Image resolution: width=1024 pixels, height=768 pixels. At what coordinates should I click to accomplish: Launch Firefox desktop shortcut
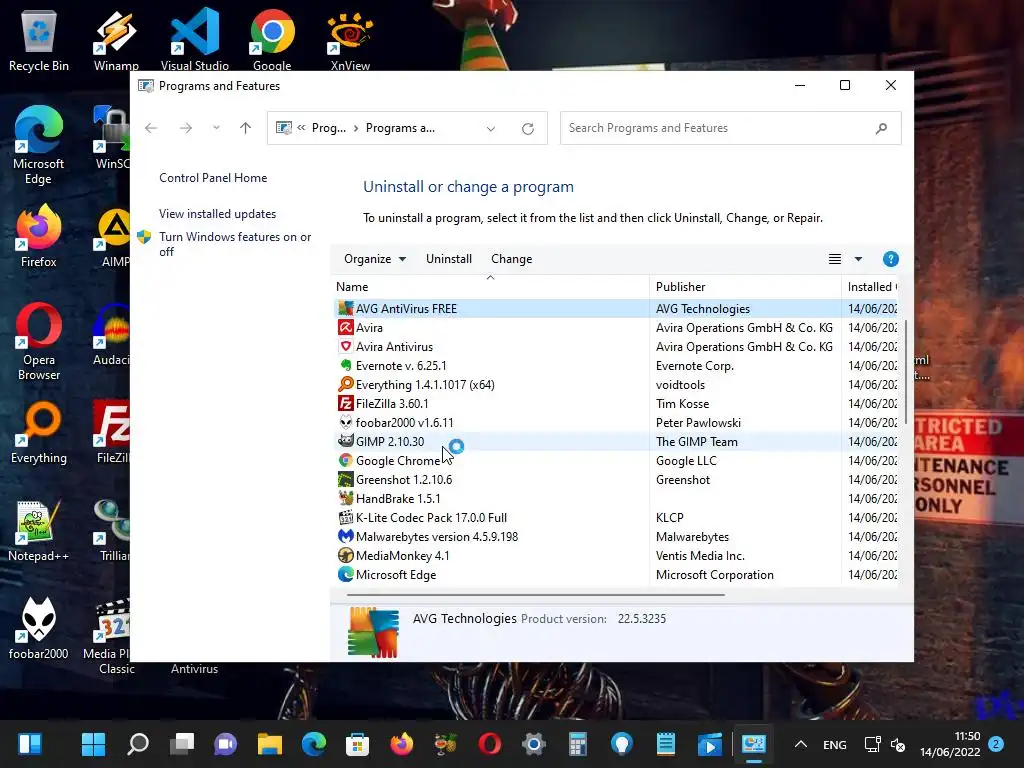point(39,236)
